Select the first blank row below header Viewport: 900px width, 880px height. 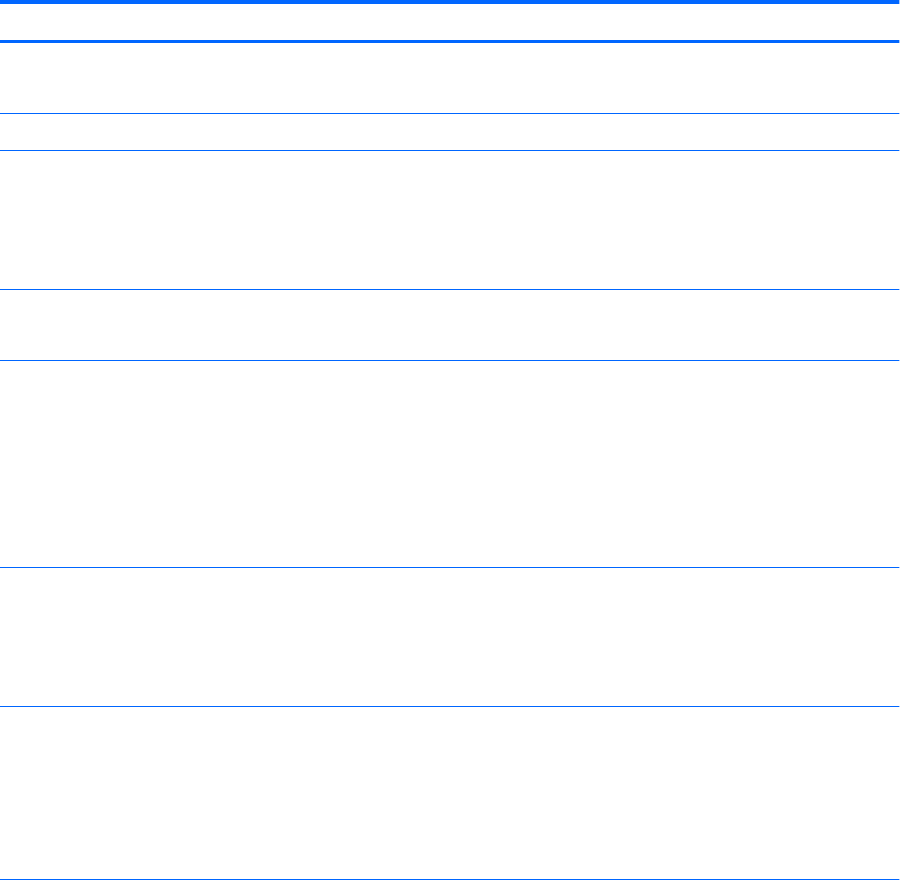[450, 77]
